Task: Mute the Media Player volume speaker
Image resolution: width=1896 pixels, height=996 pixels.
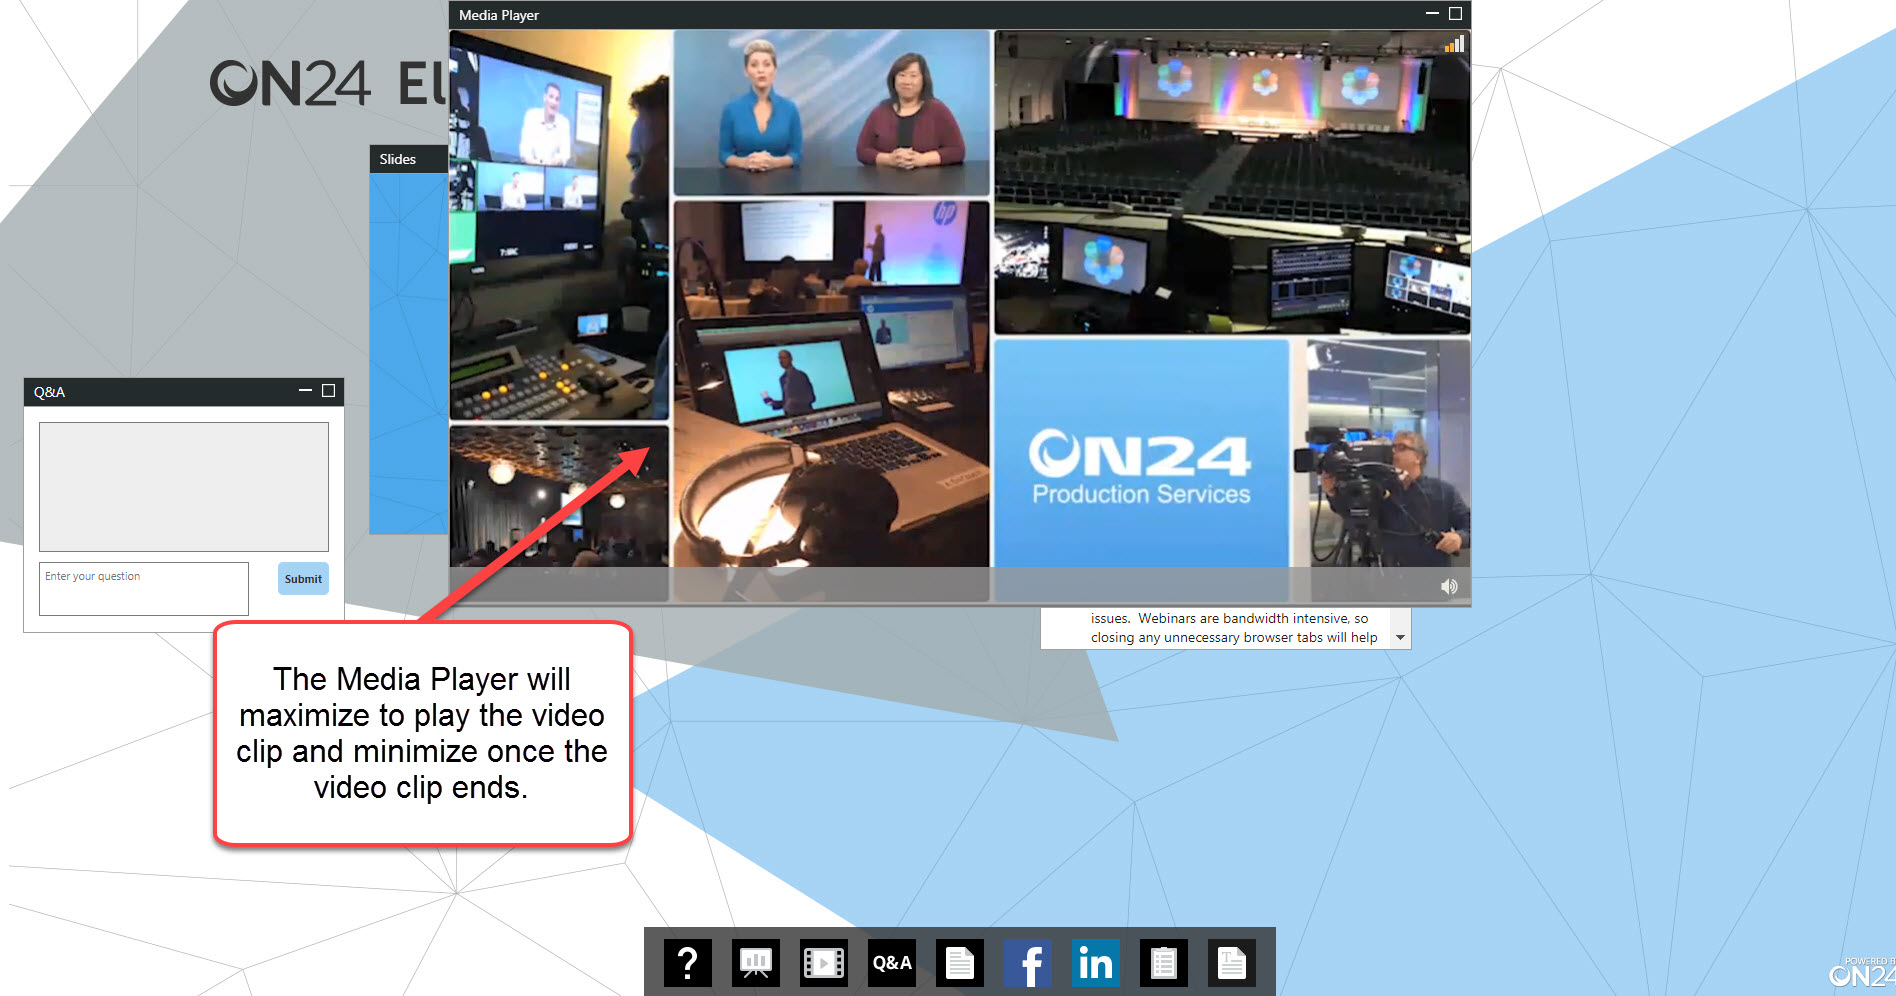Action: (x=1449, y=586)
